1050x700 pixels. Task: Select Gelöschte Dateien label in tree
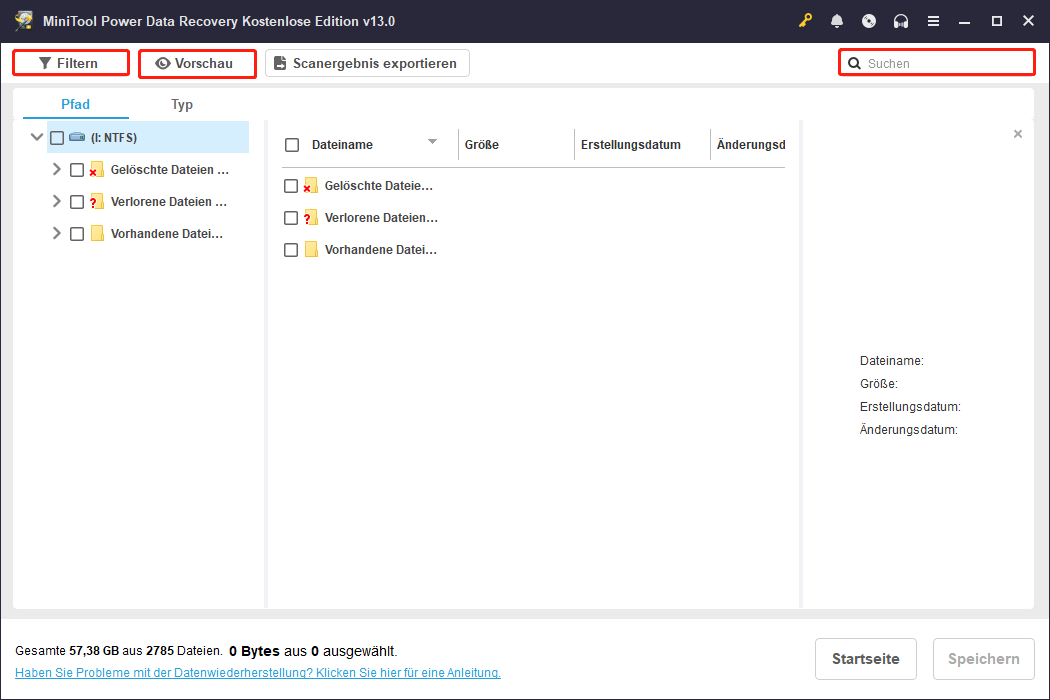(x=169, y=169)
